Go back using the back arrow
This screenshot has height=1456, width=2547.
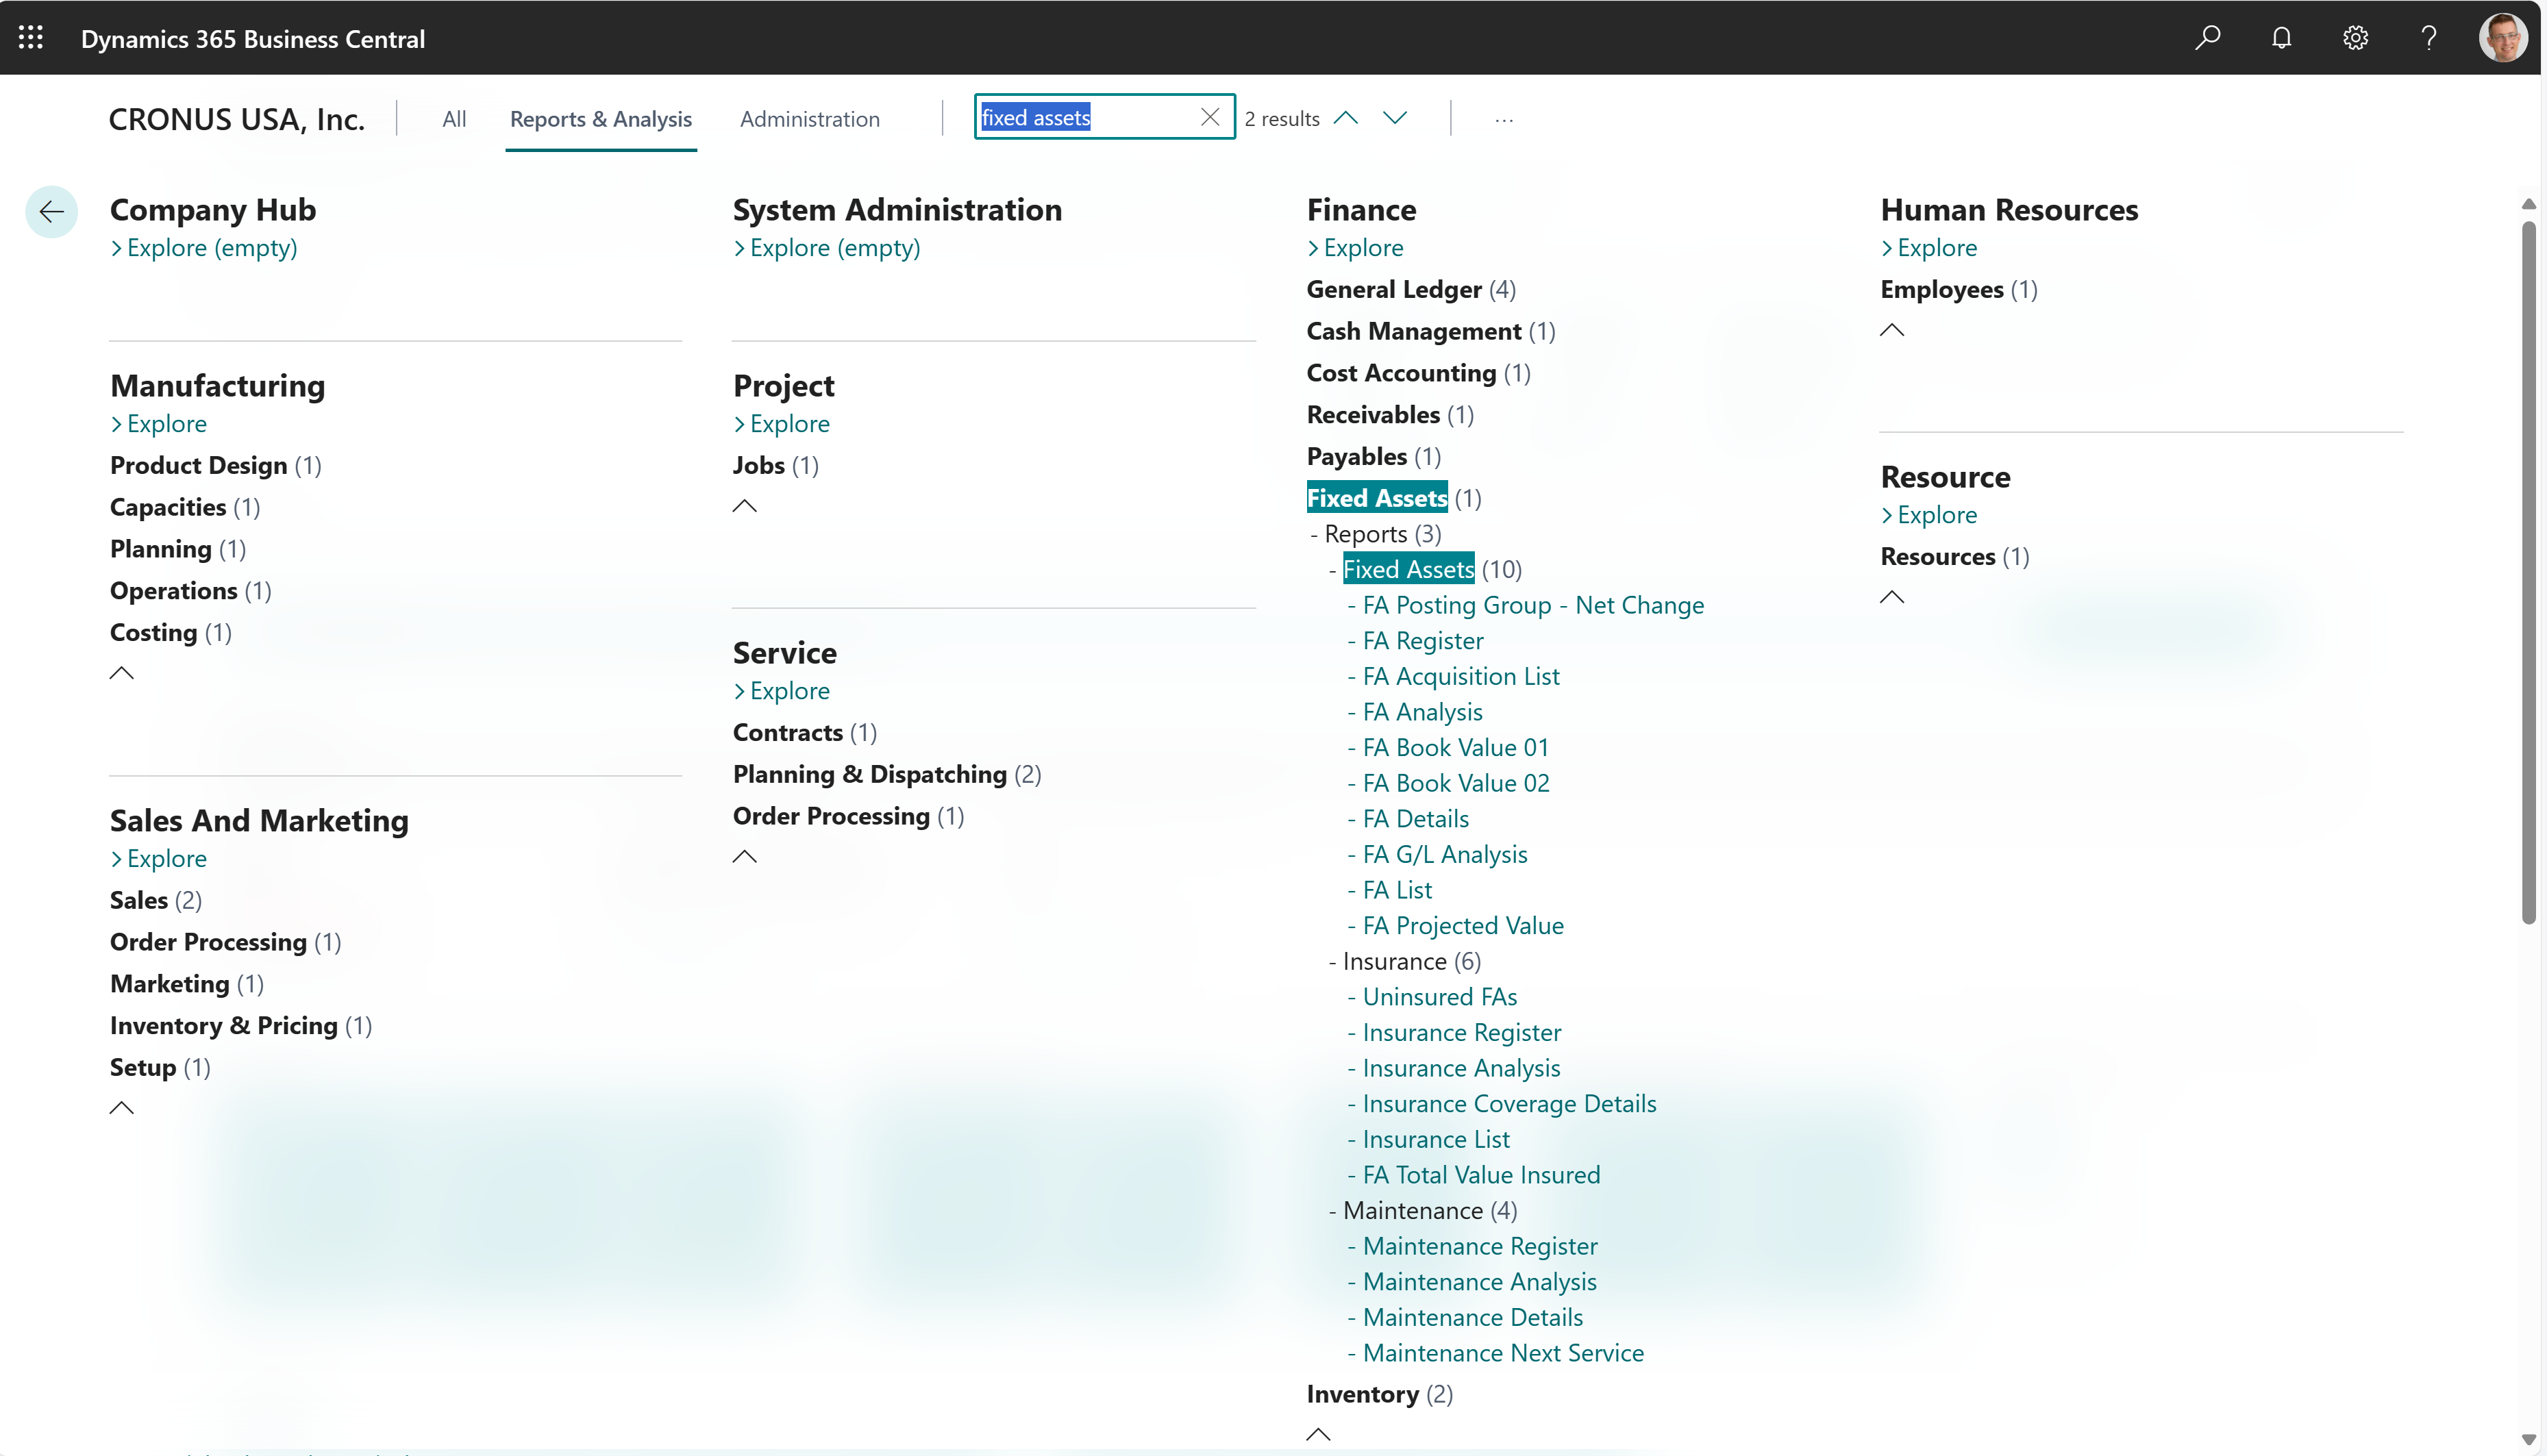pyautogui.click(x=51, y=211)
